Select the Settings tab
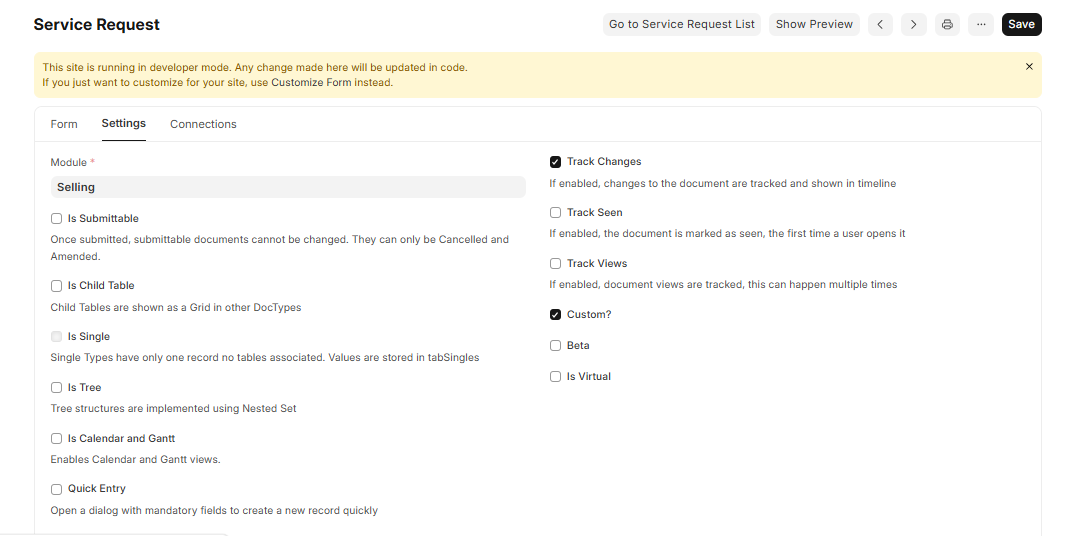Viewport: 1070px width, 536px height. click(x=124, y=124)
